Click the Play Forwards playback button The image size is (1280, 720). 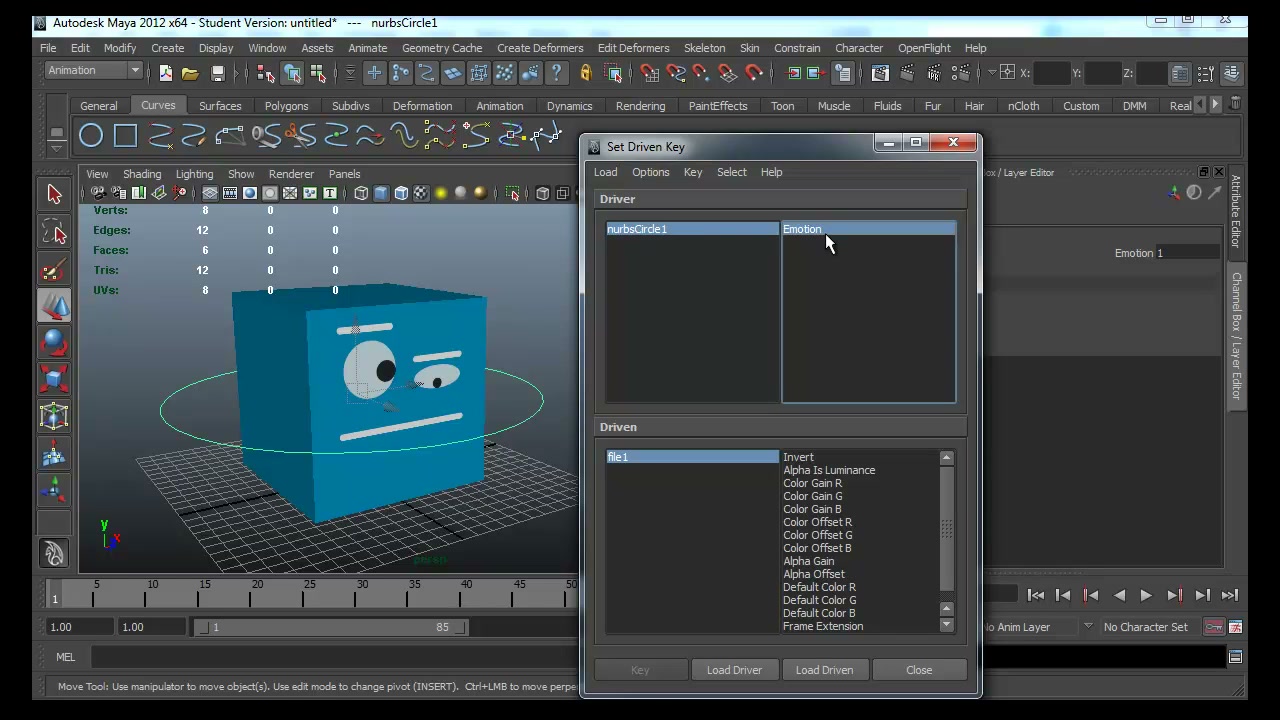(x=1146, y=595)
